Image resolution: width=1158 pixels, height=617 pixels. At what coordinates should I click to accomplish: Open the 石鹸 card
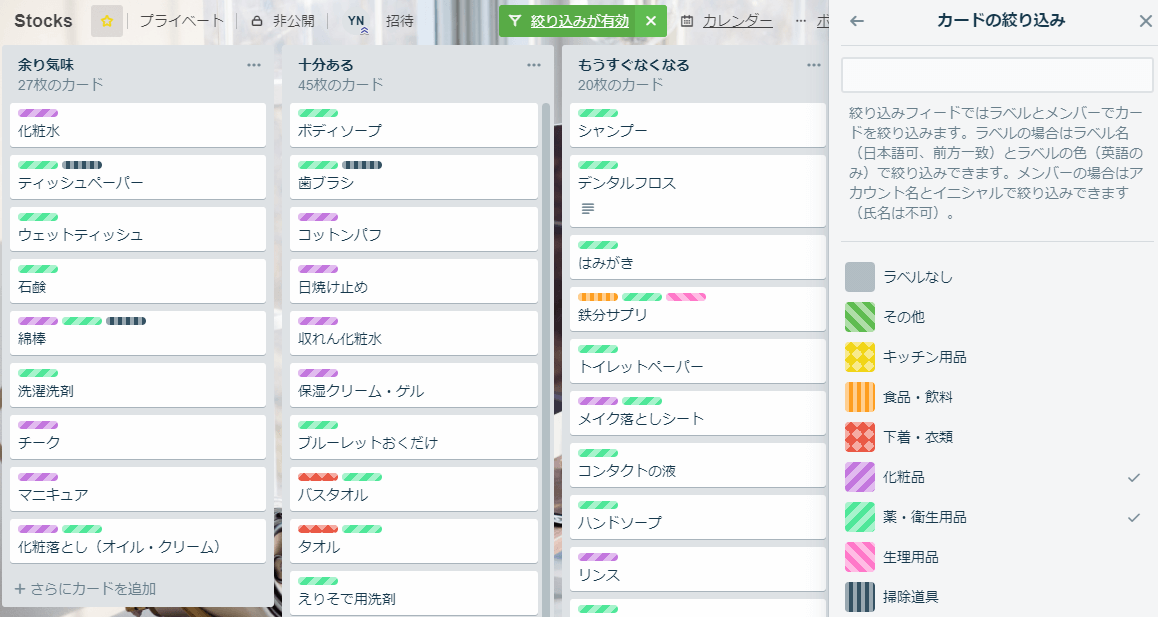(x=137, y=281)
